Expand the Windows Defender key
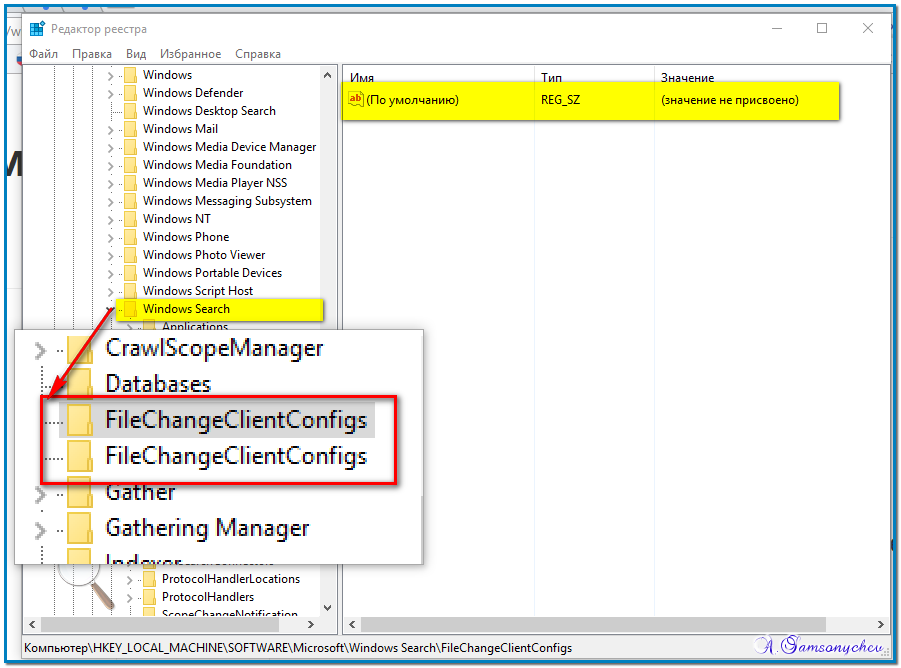901x668 pixels. (x=110, y=93)
